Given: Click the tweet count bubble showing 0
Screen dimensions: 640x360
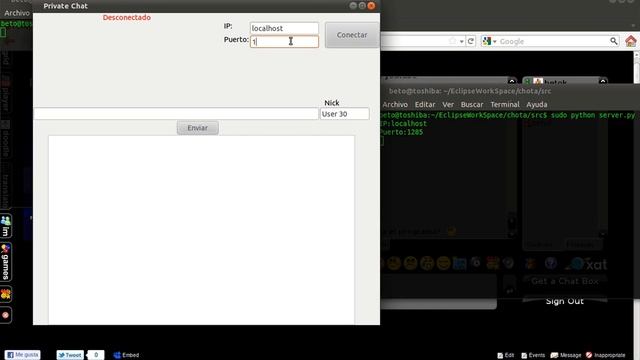Looking at the screenshot, I should [x=96, y=355].
